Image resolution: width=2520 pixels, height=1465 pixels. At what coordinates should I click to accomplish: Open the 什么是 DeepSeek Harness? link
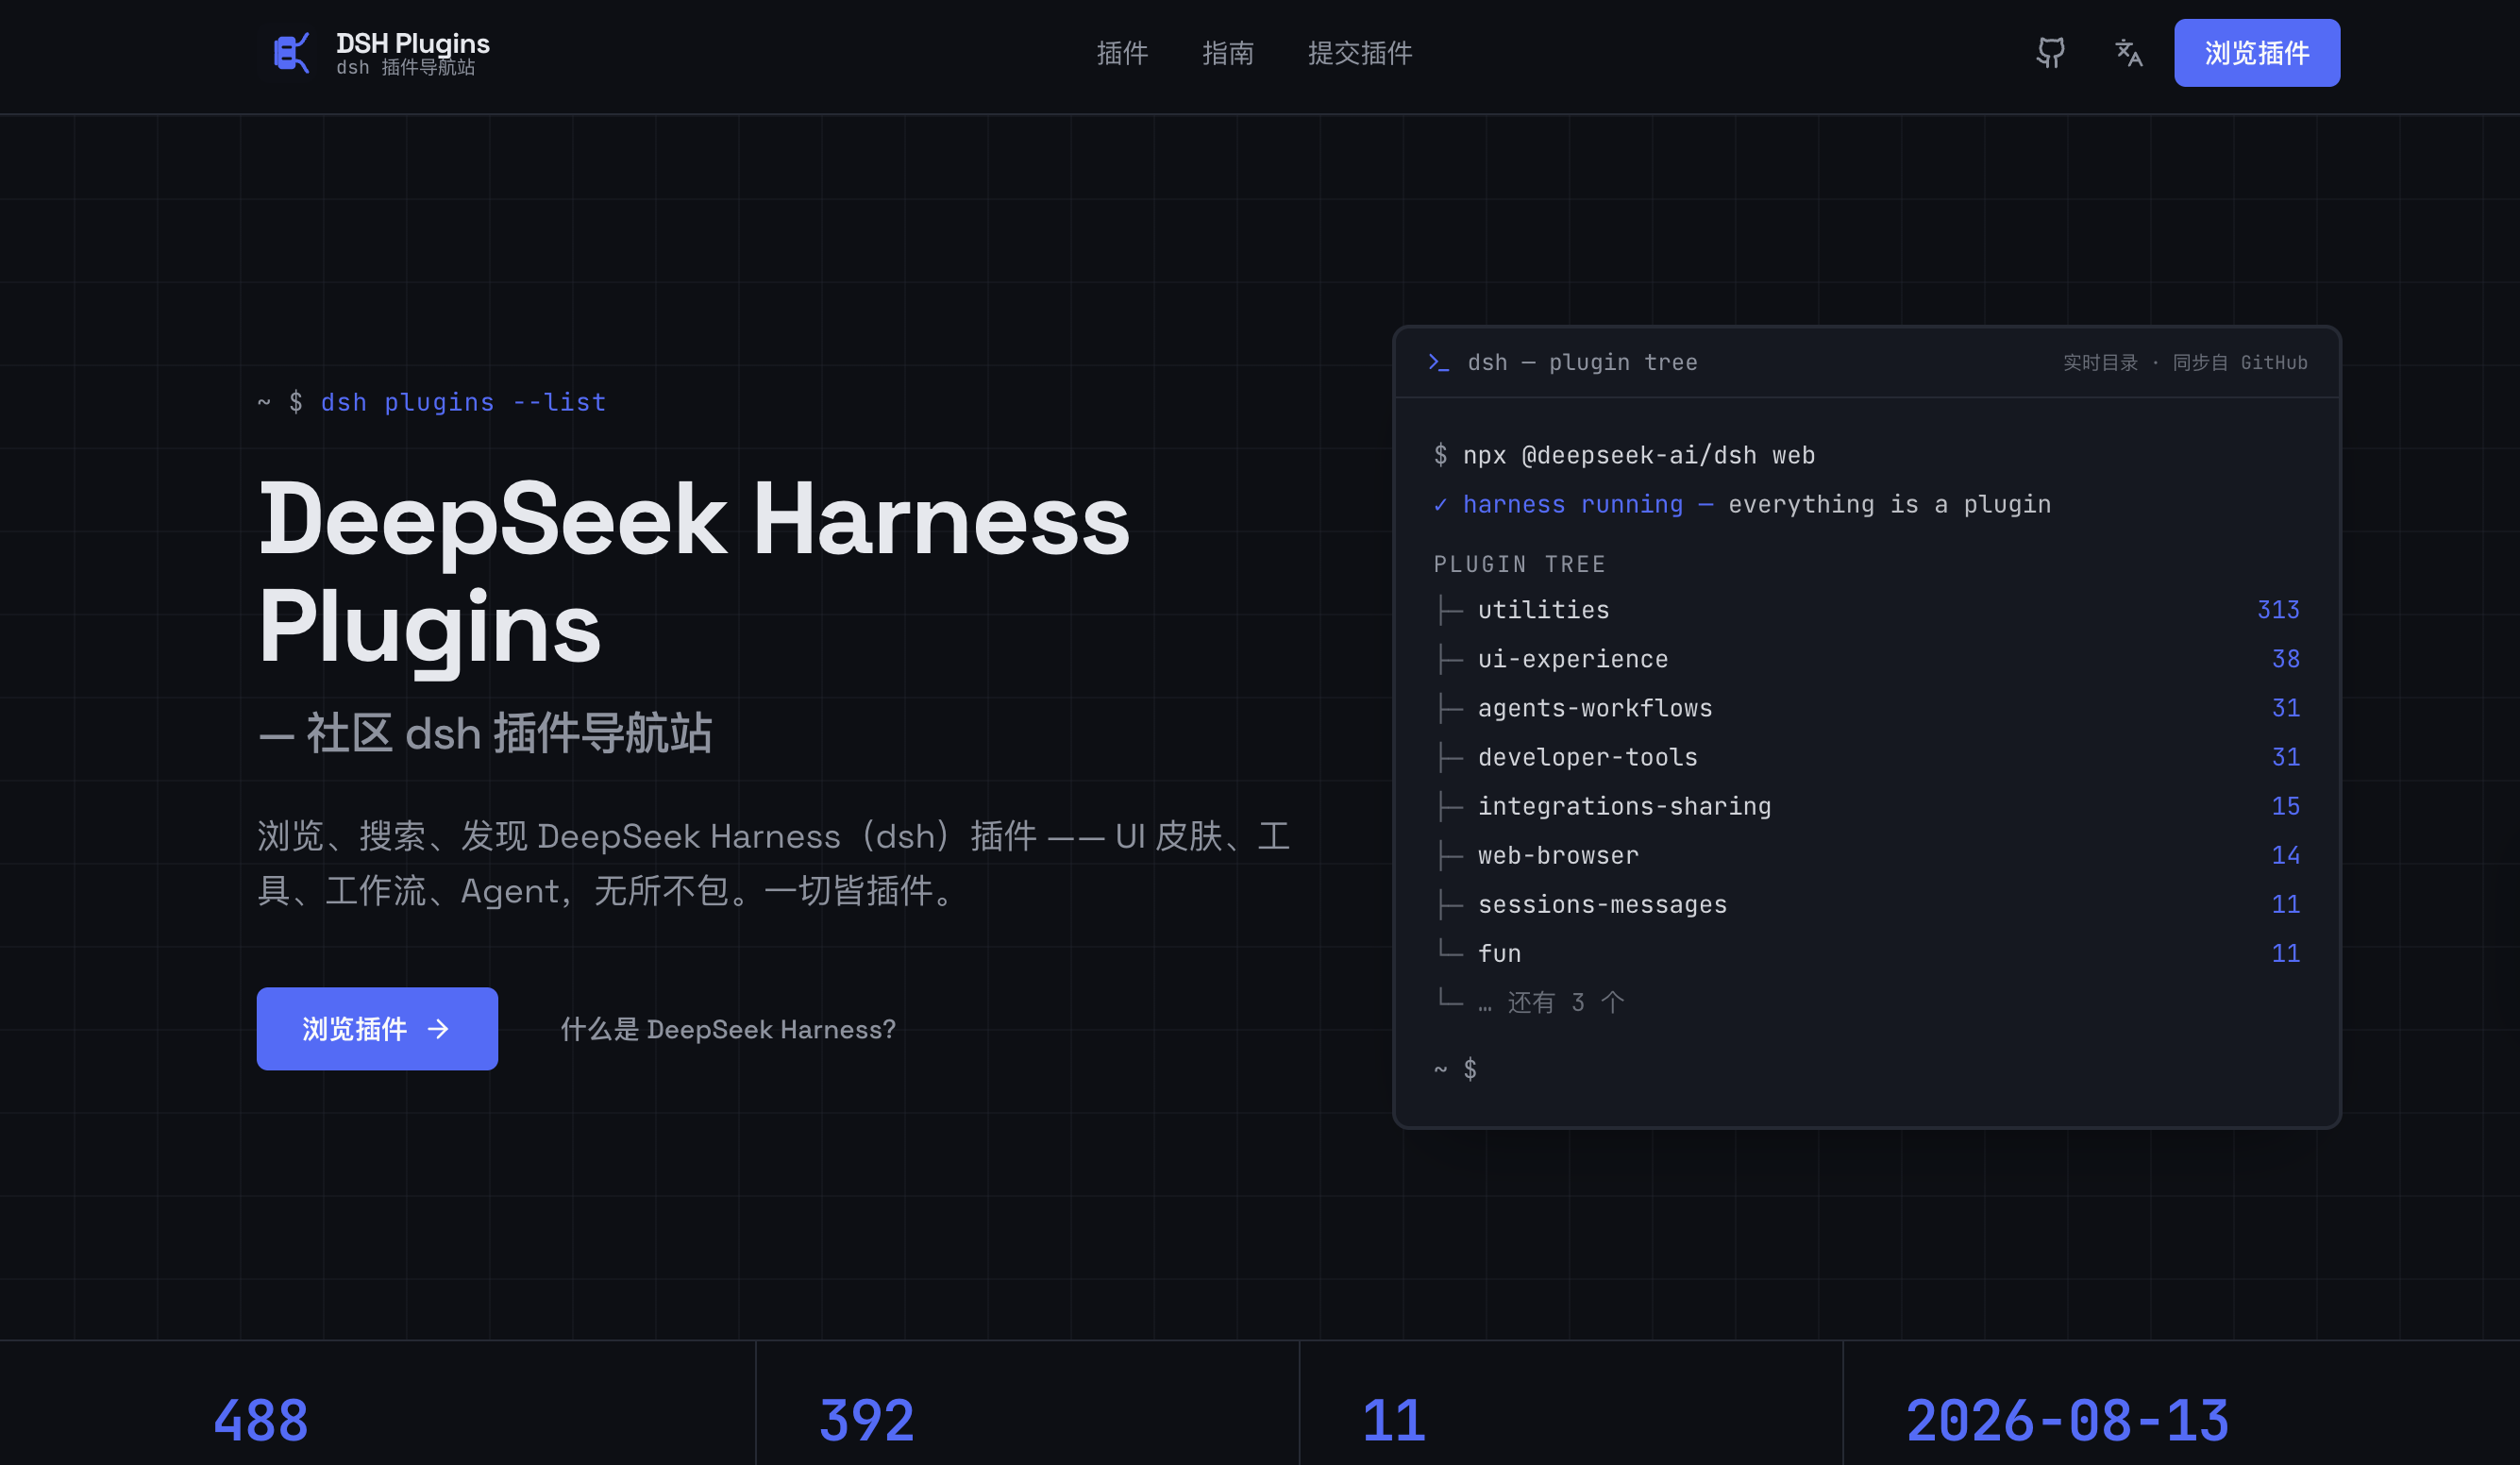pos(728,1029)
